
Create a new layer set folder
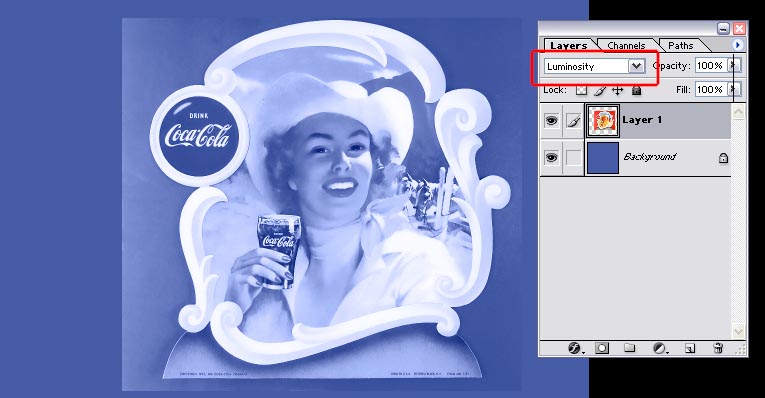click(629, 348)
